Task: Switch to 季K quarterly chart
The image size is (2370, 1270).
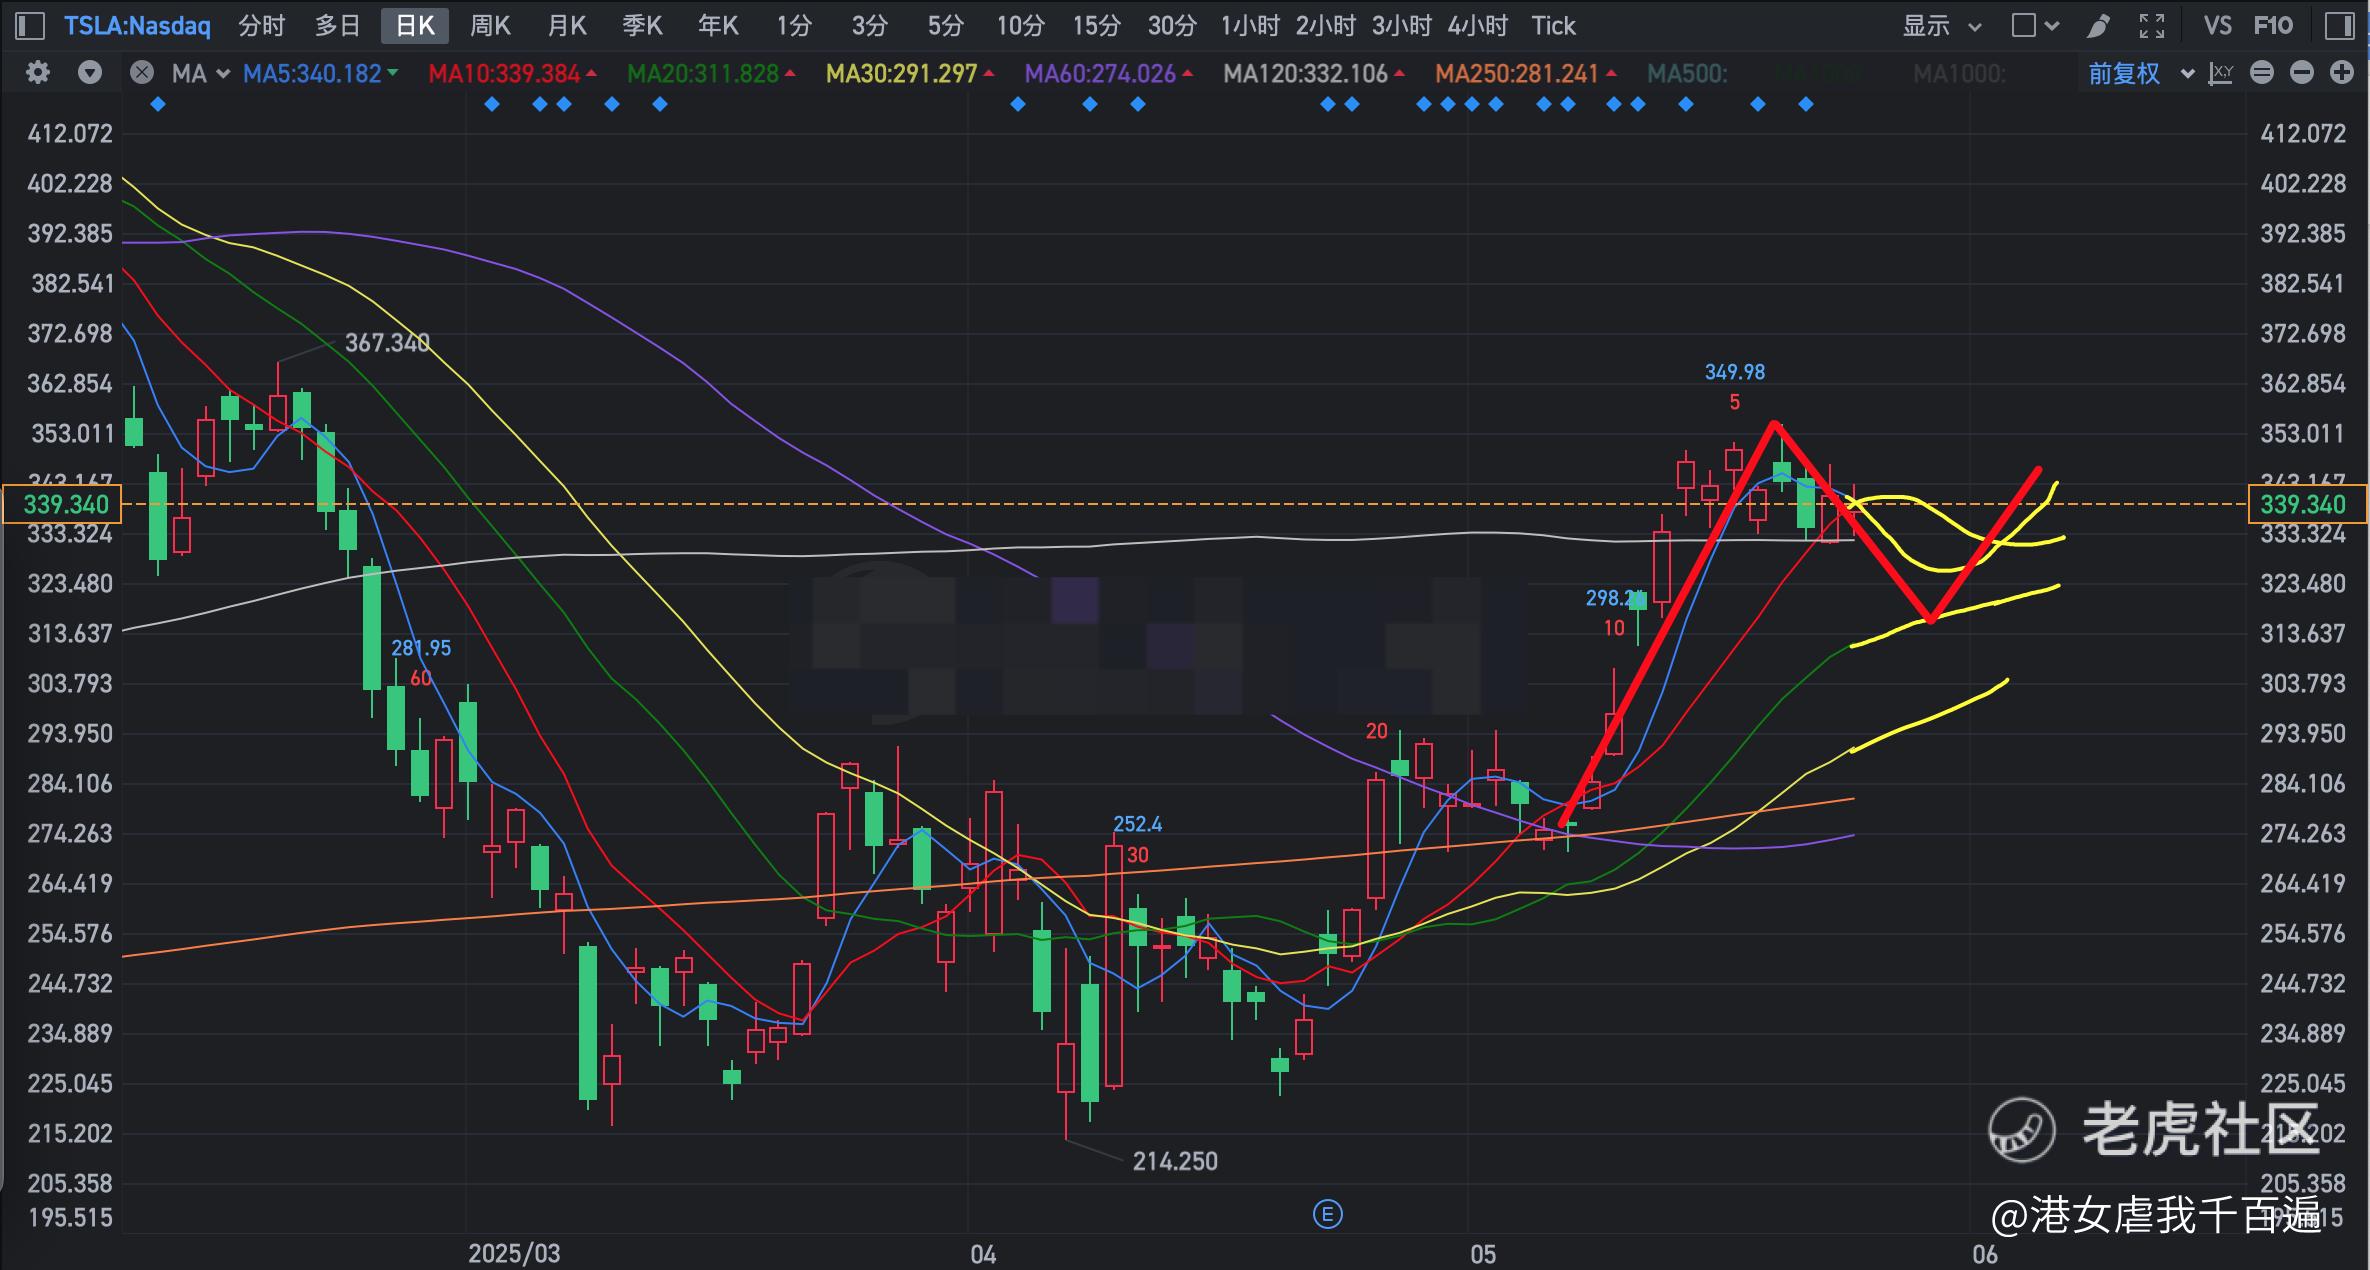Action: [643, 25]
